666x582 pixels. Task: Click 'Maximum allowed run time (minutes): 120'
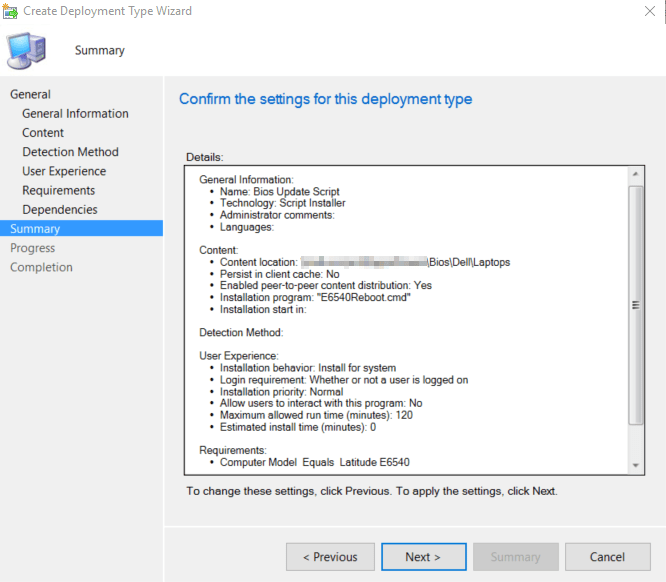[x=316, y=415]
